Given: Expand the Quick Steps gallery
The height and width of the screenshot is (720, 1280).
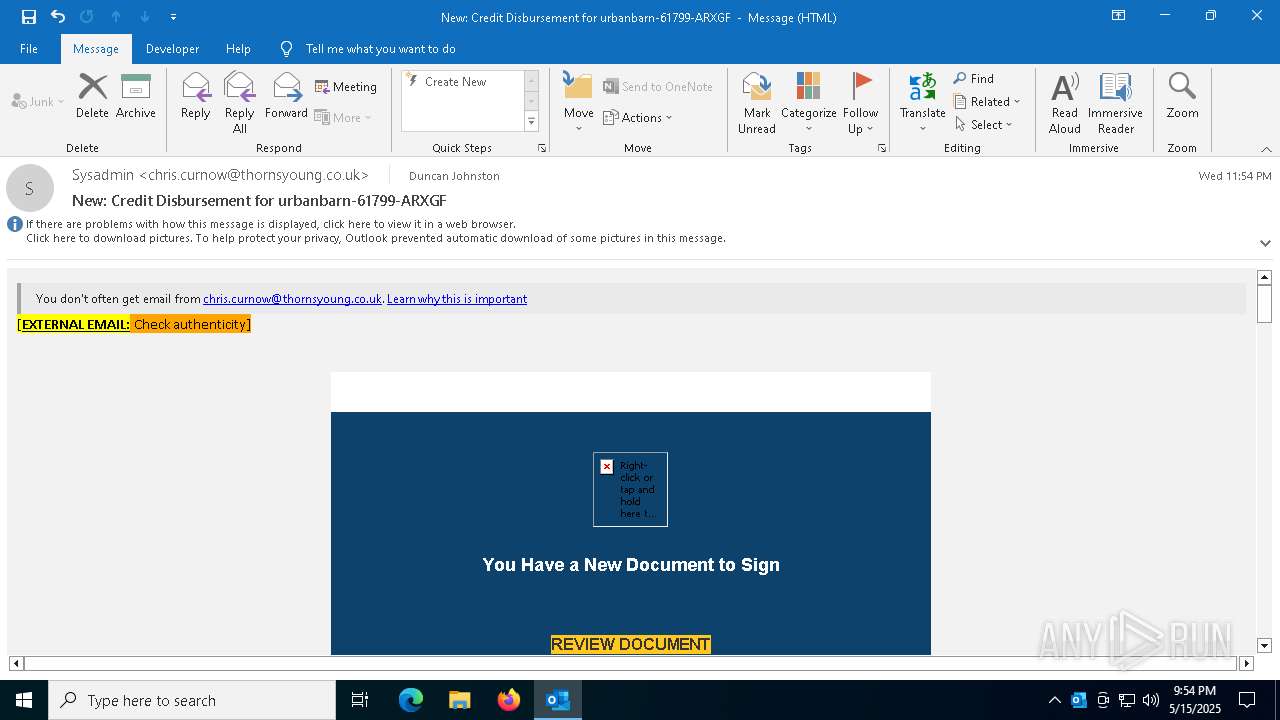Looking at the screenshot, I should [531, 122].
